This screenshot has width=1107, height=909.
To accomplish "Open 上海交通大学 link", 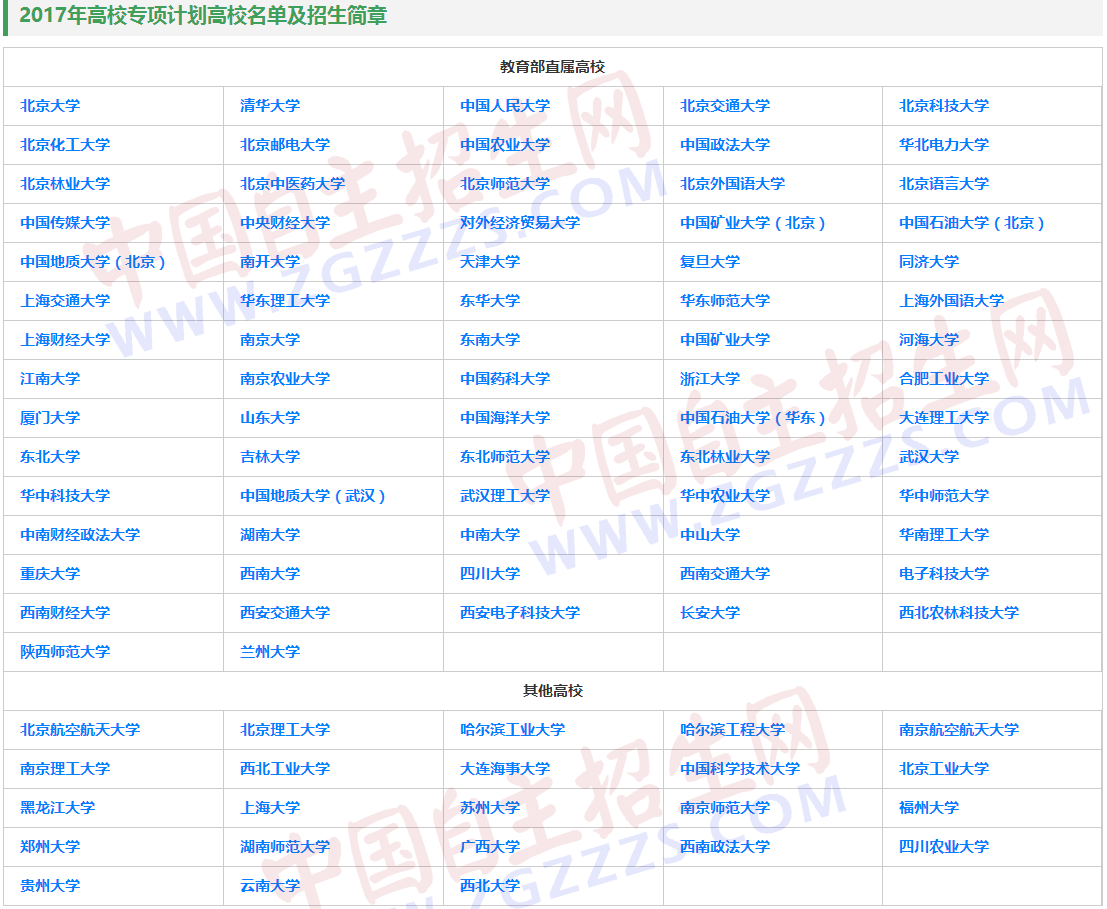I will (65, 301).
